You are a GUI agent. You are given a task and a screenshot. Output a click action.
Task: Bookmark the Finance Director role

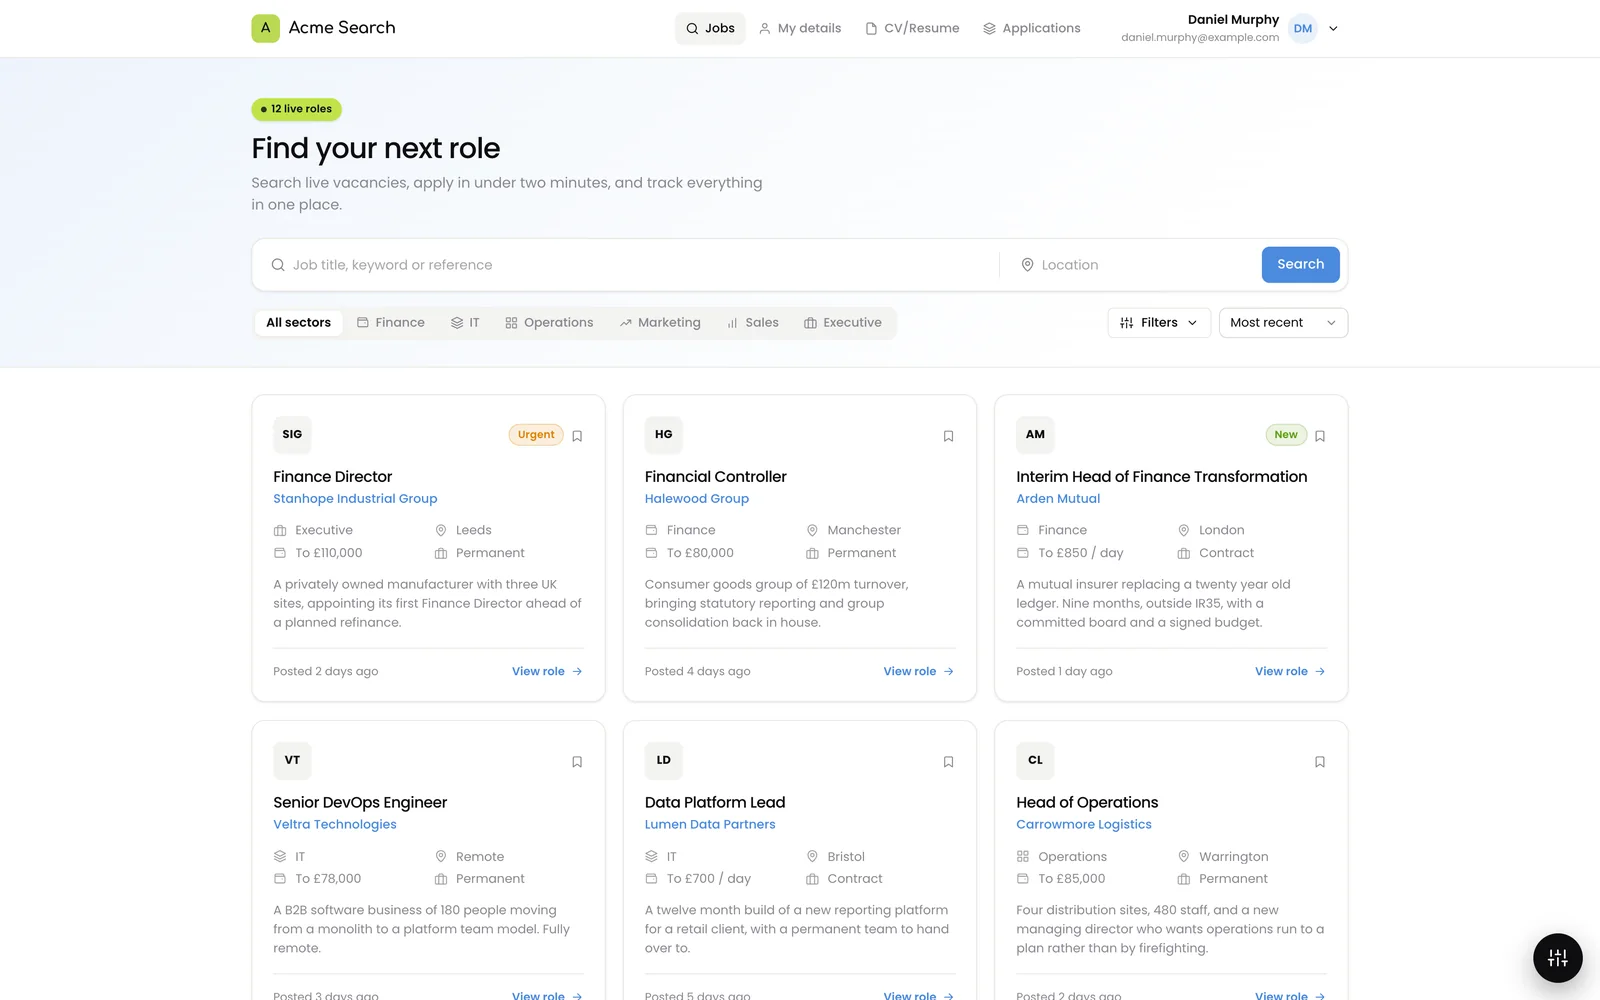point(577,436)
